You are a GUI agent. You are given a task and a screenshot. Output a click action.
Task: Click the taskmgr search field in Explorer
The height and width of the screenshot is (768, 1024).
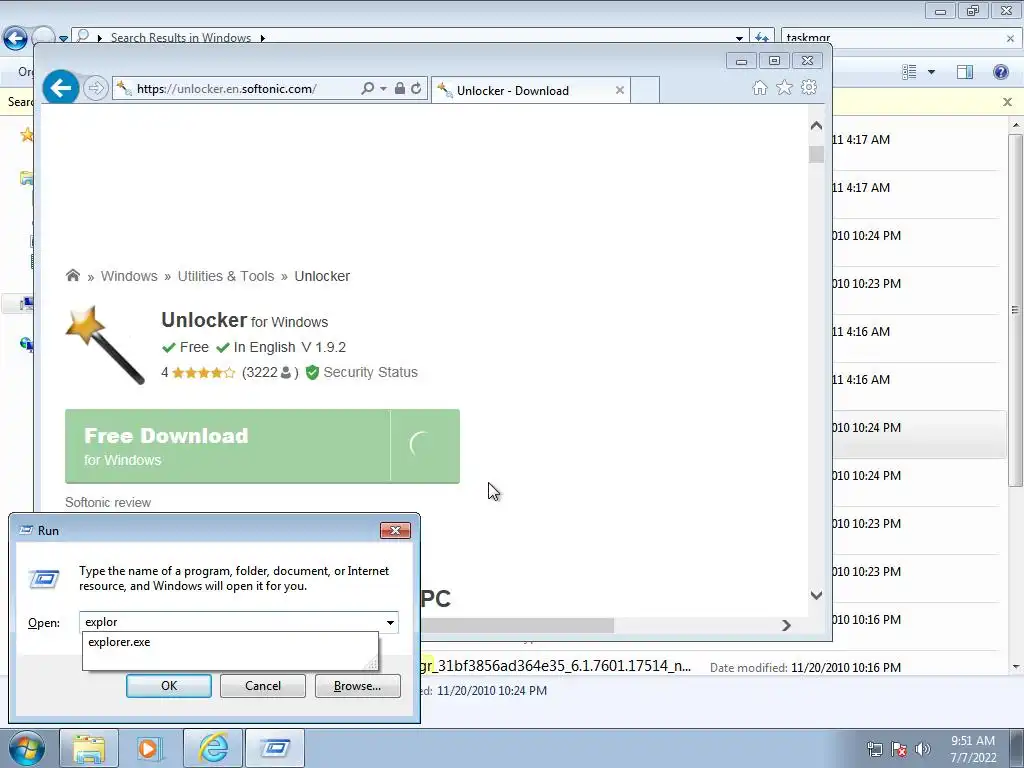point(891,38)
